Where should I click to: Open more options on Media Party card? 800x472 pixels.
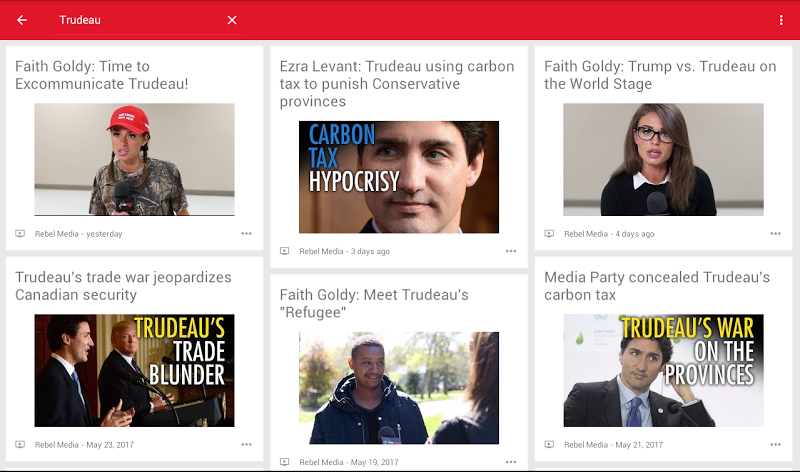coord(776,444)
